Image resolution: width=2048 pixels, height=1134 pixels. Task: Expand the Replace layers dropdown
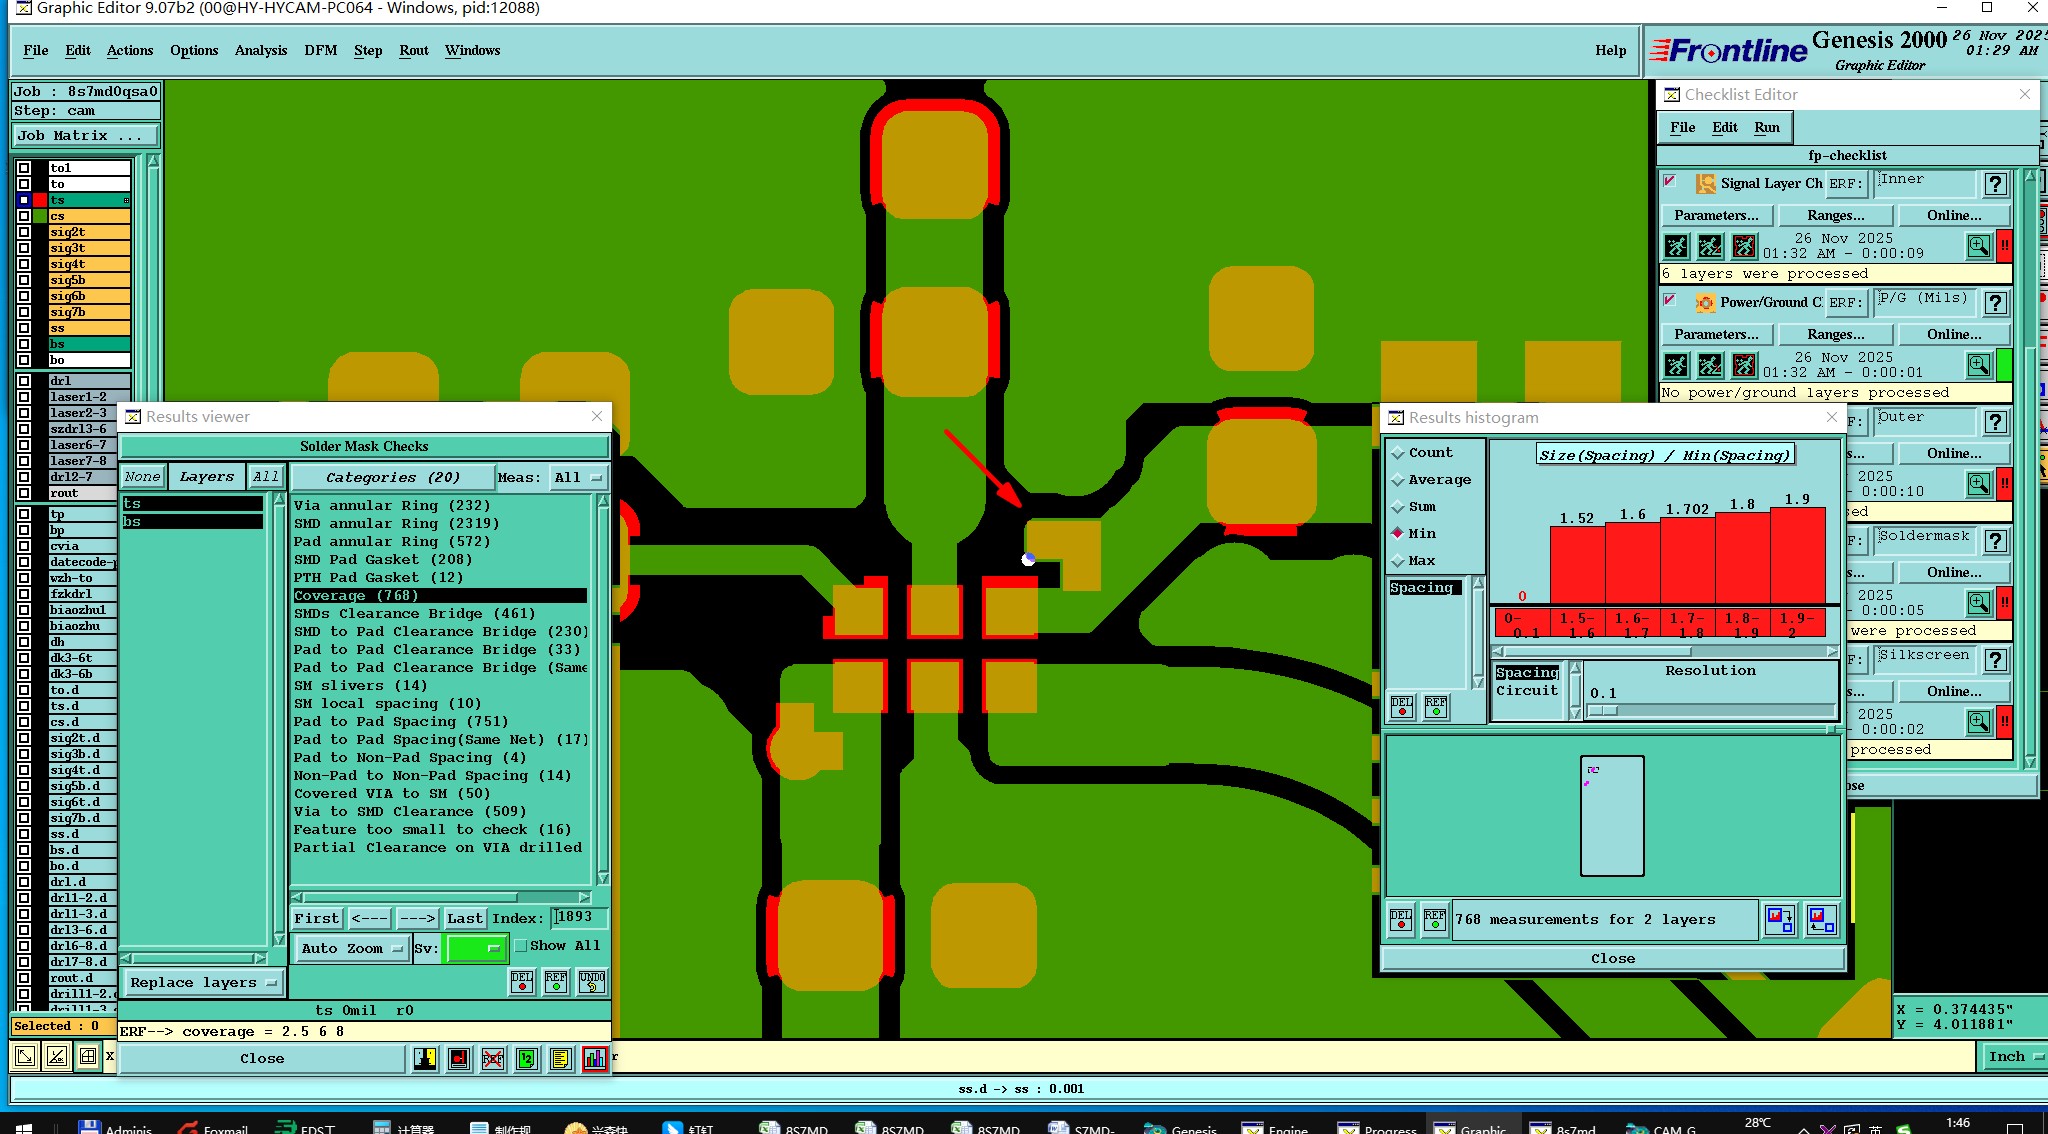point(202,983)
